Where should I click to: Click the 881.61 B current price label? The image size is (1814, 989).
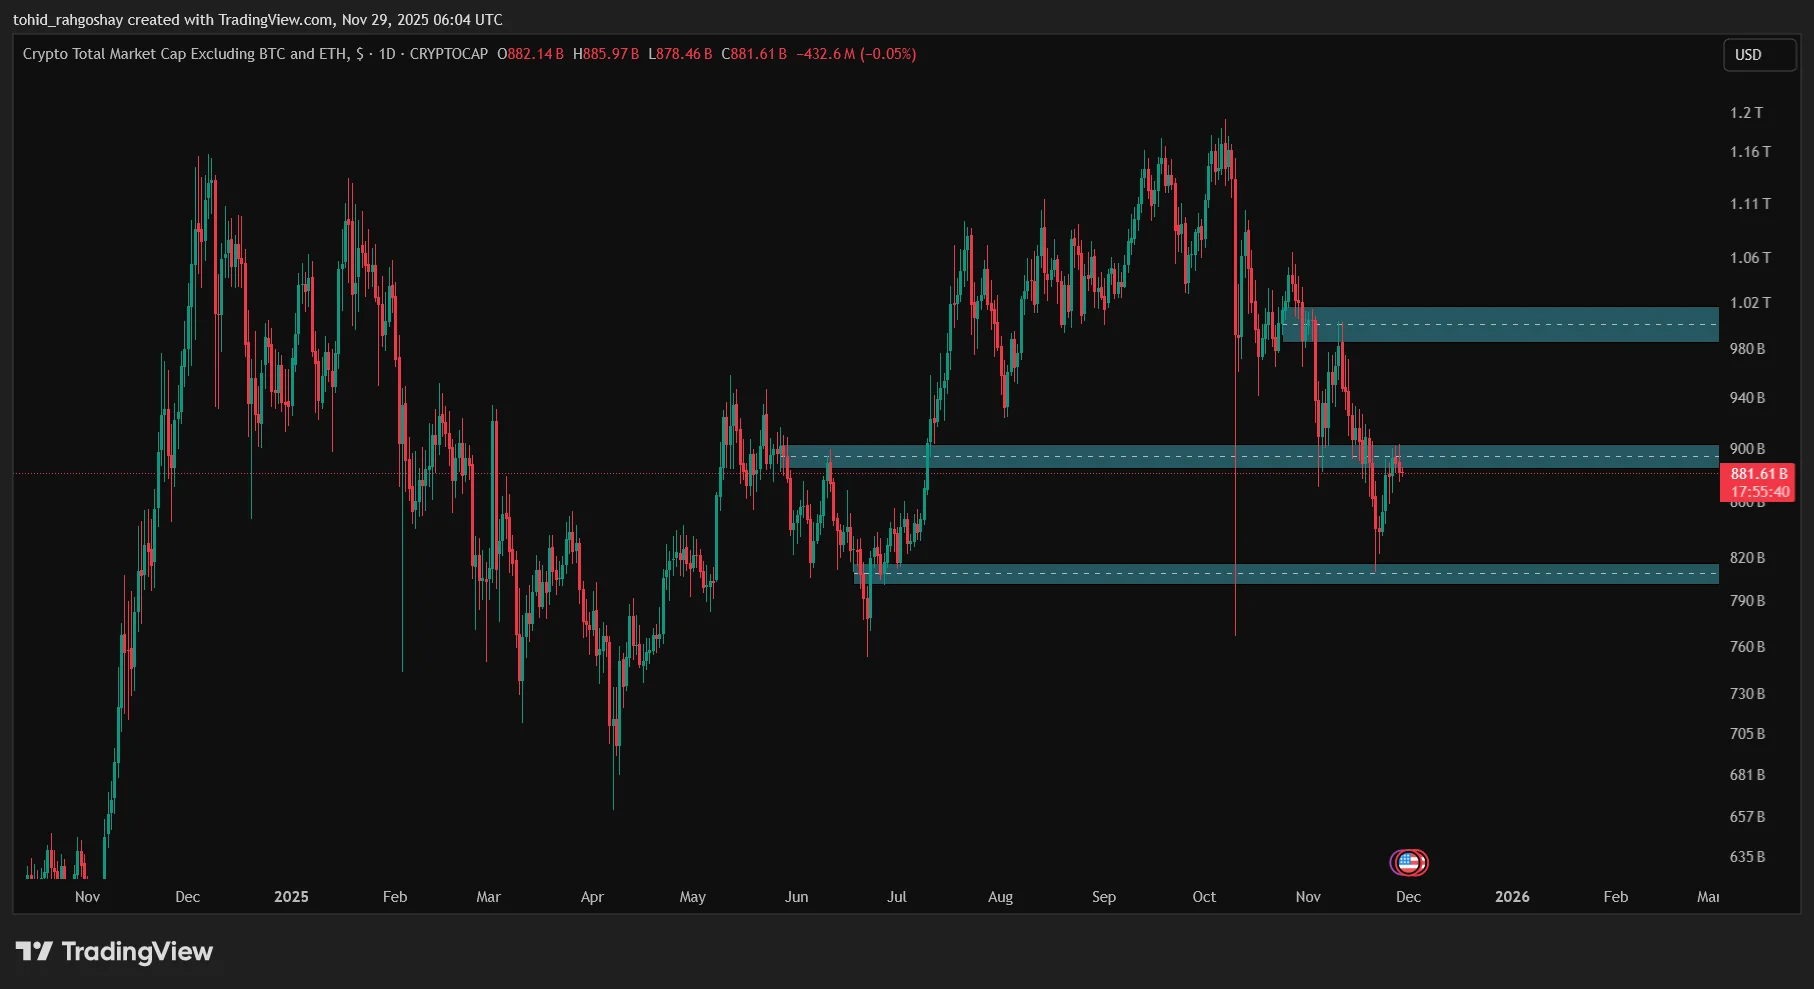[x=1758, y=474]
